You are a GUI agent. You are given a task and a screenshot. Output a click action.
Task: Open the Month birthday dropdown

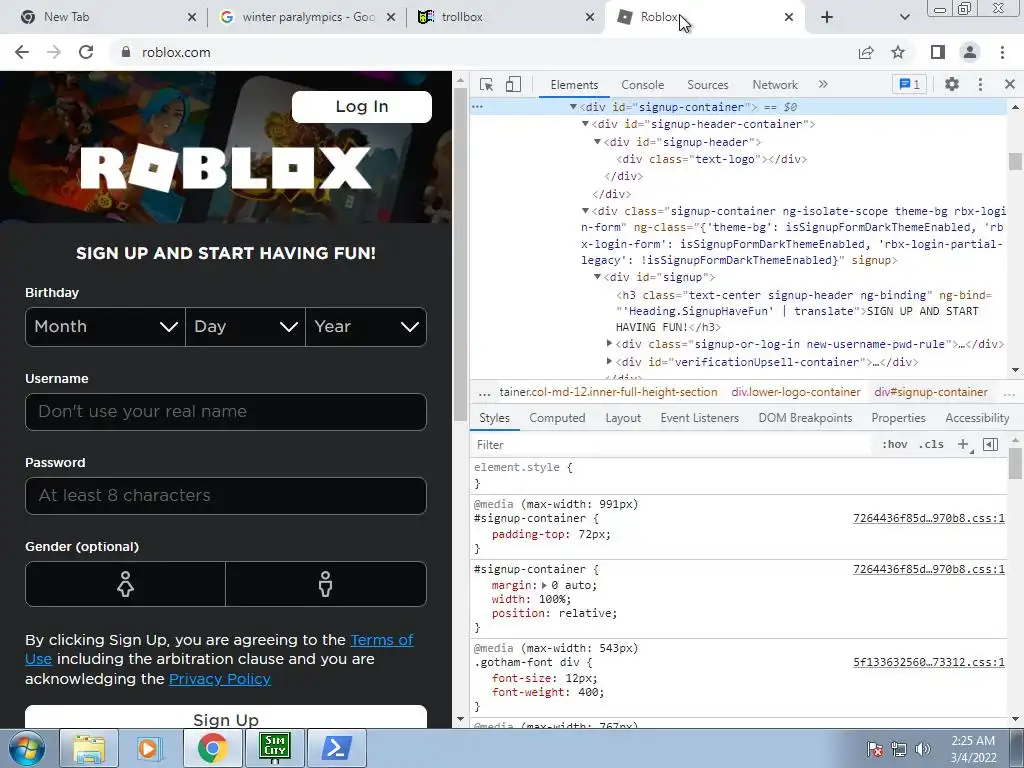(105, 327)
